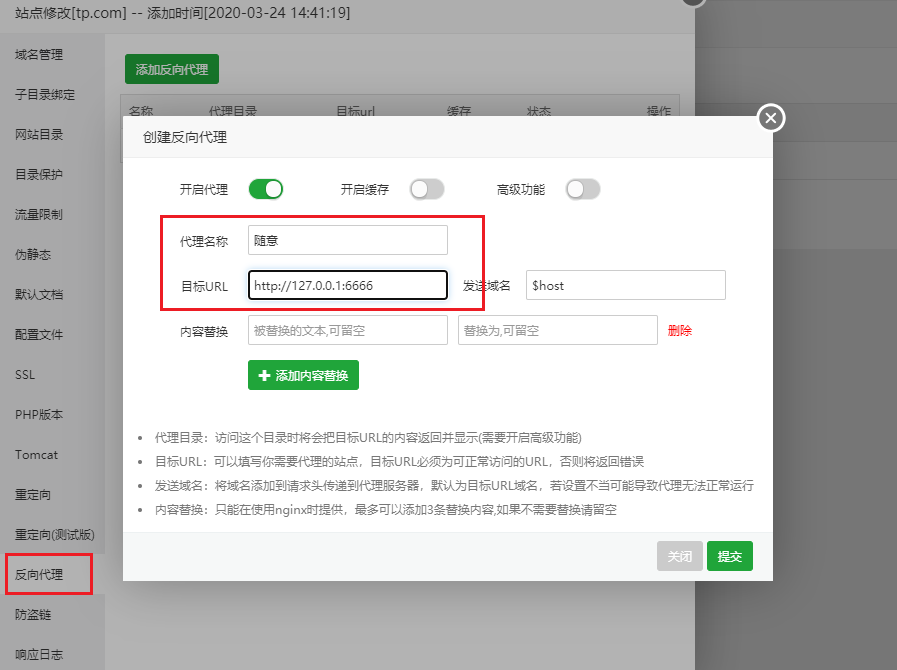Select 重定向 in the sidebar
Screen dimensions: 897x670
(x=33, y=495)
